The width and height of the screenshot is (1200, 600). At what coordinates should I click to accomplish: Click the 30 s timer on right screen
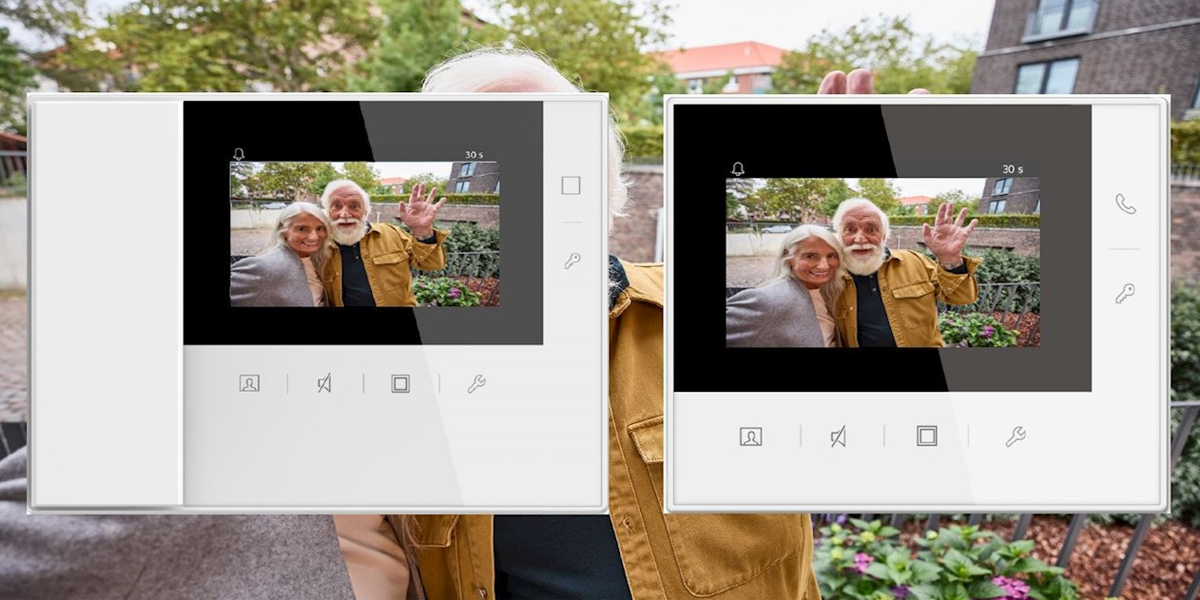click(x=1012, y=169)
